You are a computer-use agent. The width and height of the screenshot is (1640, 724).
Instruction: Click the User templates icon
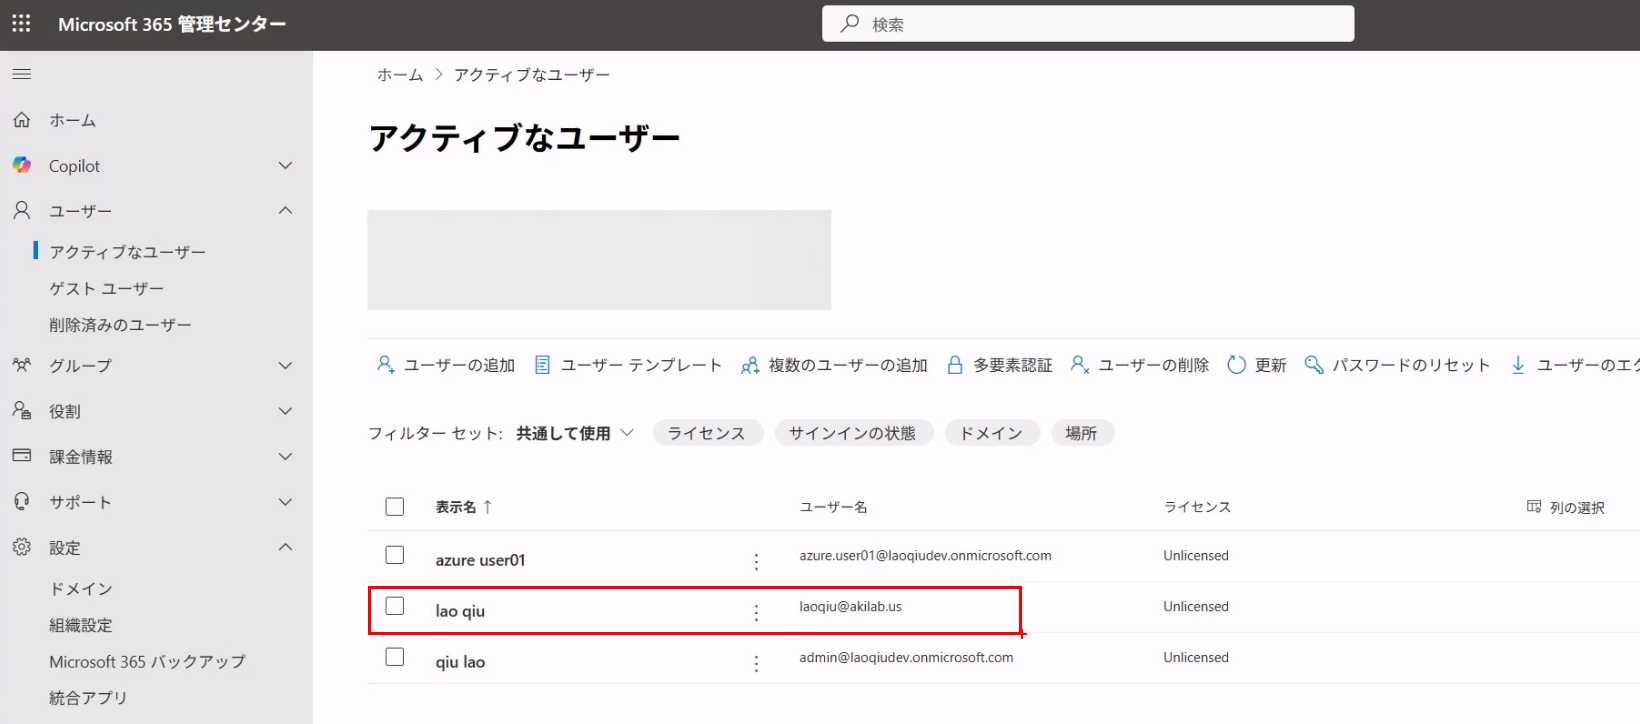(x=542, y=365)
